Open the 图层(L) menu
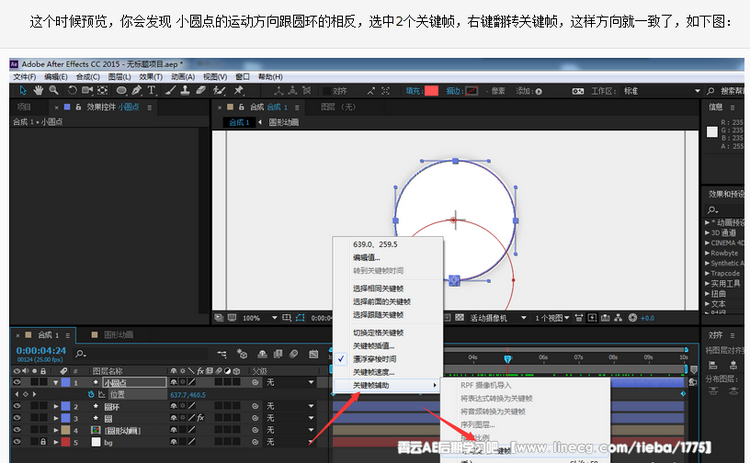This screenshot has height=463, width=750. click(120, 77)
